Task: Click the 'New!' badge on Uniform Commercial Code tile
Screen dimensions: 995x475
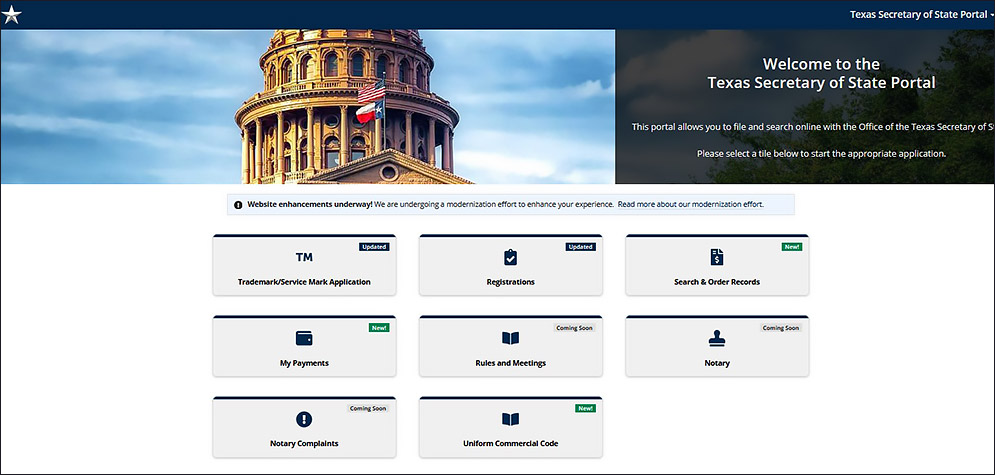Action: coord(585,408)
